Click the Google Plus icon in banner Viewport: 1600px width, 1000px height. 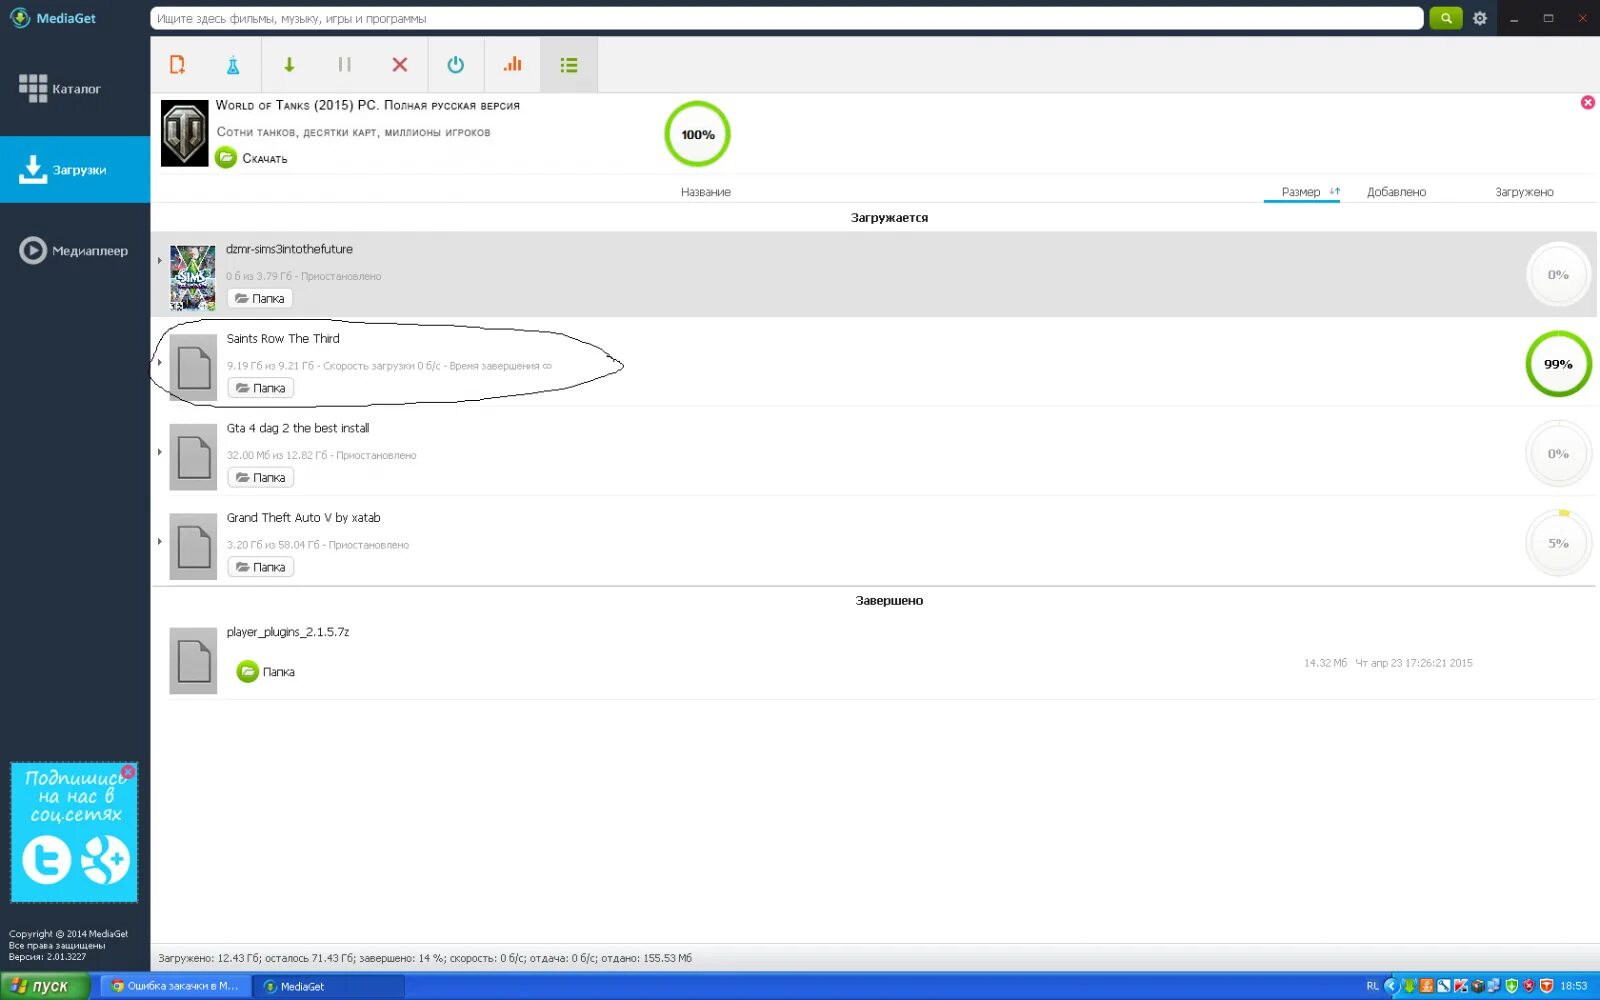105,860
